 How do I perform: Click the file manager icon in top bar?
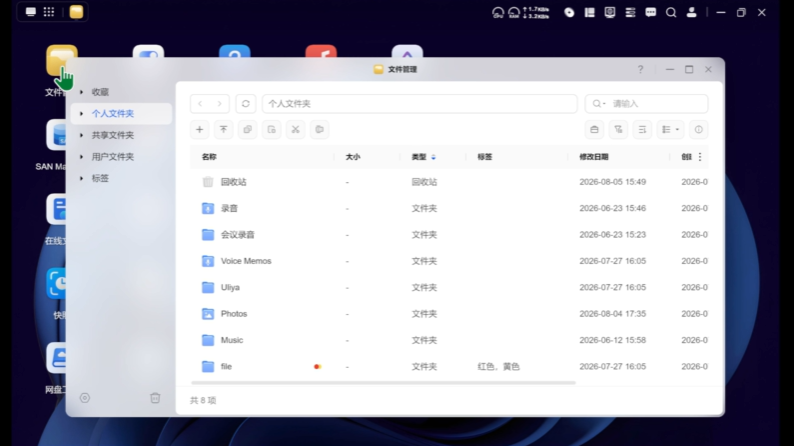click(x=76, y=12)
